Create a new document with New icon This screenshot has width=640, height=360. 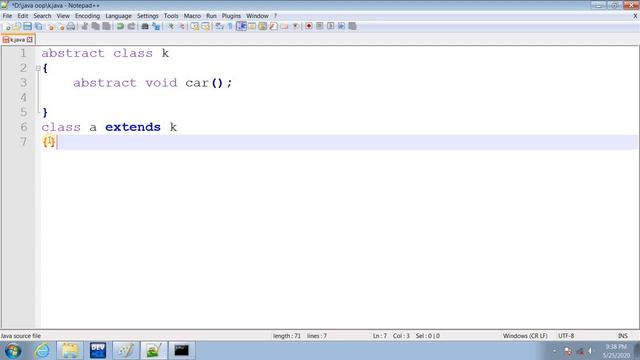[x=8, y=27]
